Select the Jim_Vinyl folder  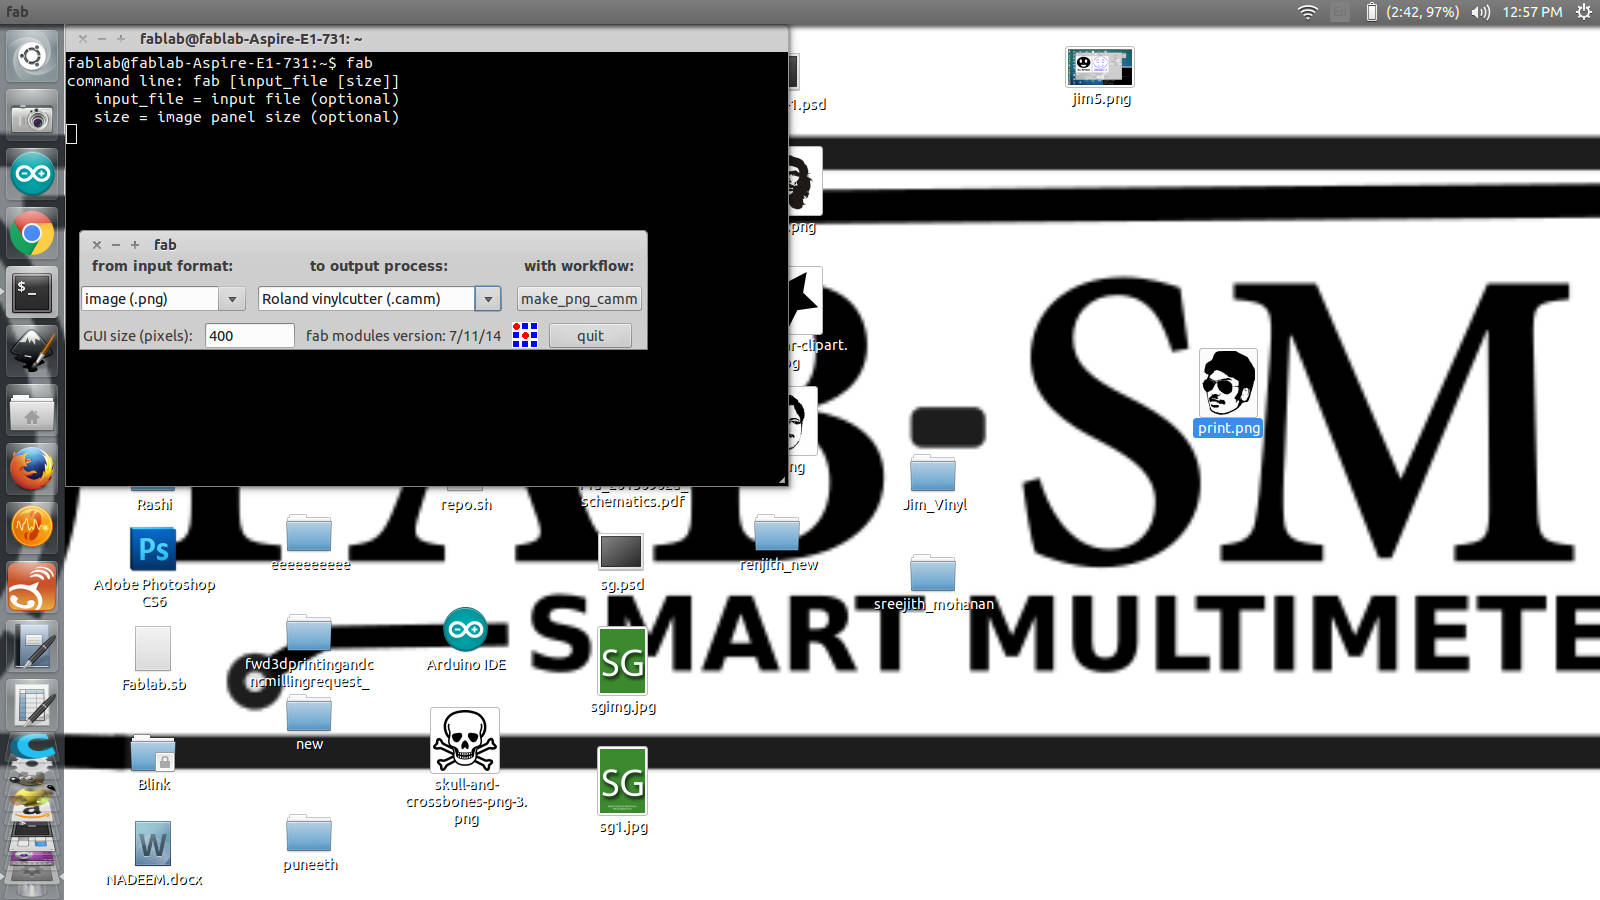click(x=934, y=483)
